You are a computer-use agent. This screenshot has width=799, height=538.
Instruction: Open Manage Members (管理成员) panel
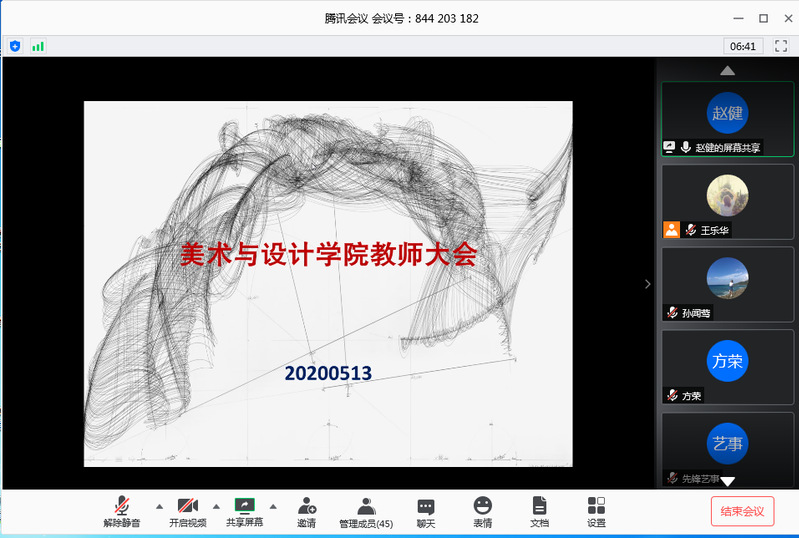366,511
